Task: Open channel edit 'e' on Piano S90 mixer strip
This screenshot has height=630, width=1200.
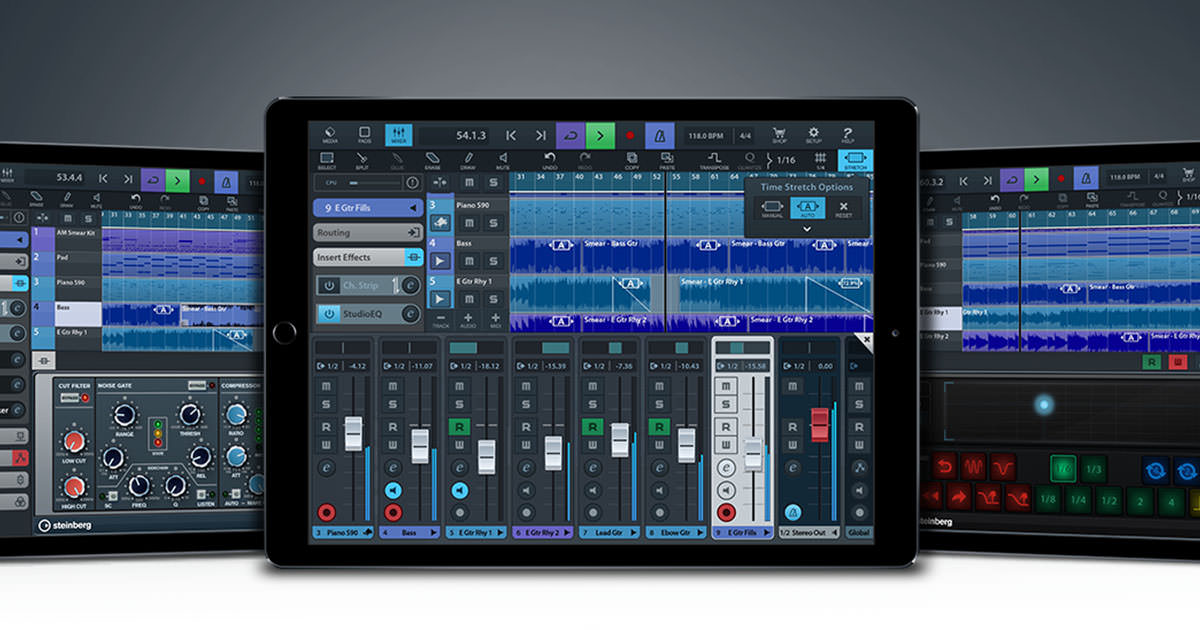Action: click(x=326, y=467)
